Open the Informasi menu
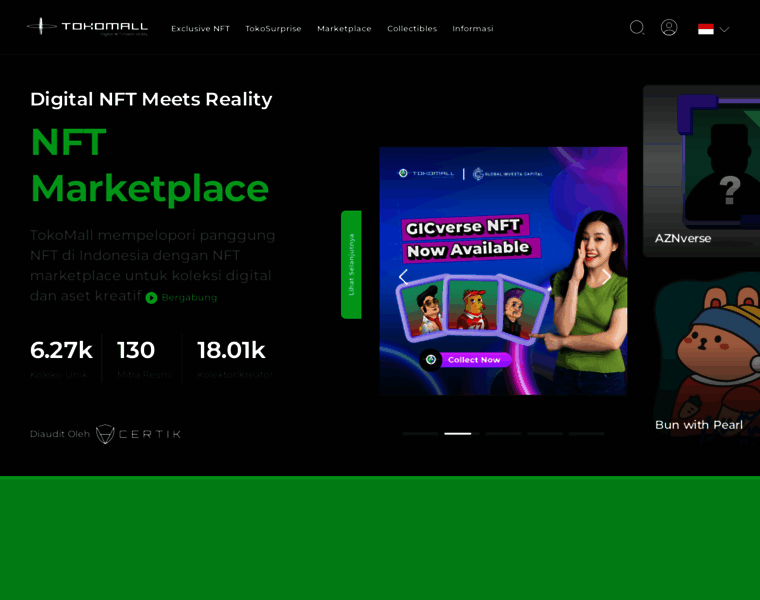 473,29
